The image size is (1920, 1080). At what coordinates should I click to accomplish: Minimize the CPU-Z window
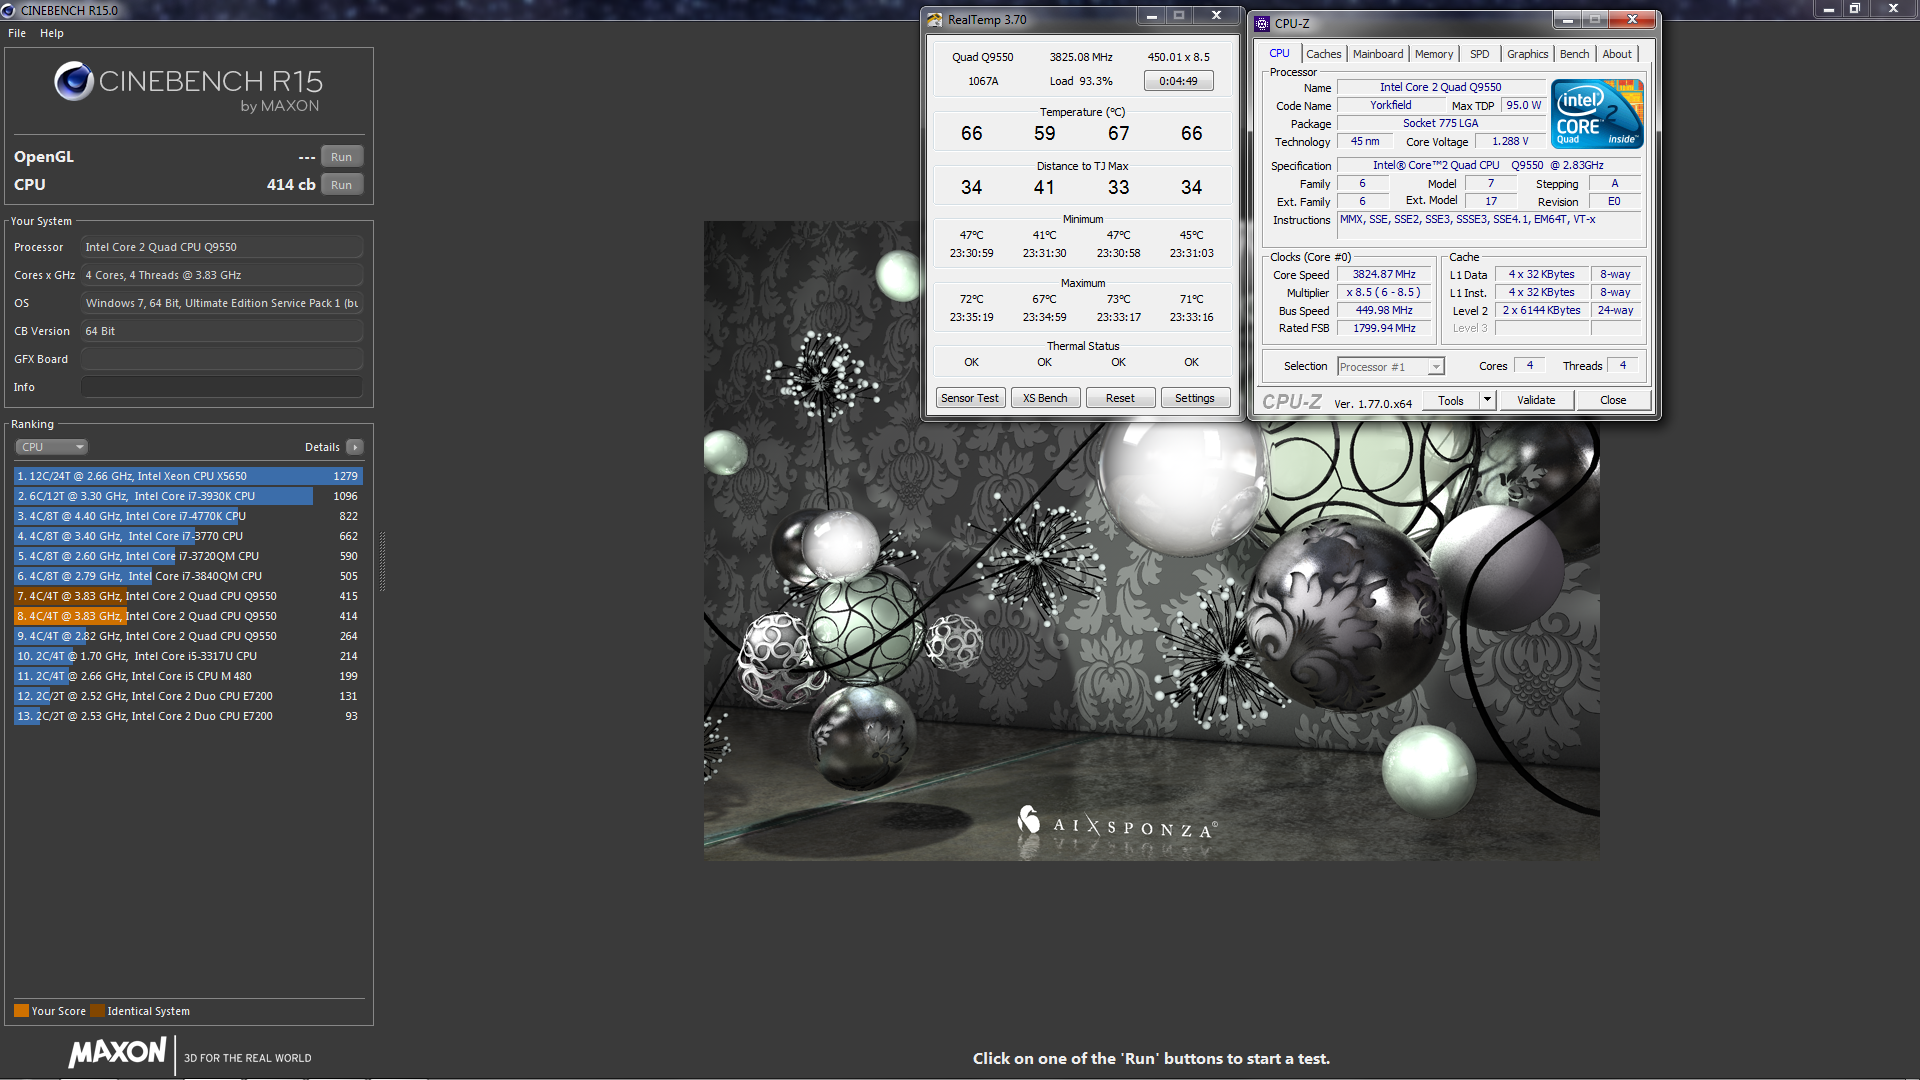[1567, 20]
